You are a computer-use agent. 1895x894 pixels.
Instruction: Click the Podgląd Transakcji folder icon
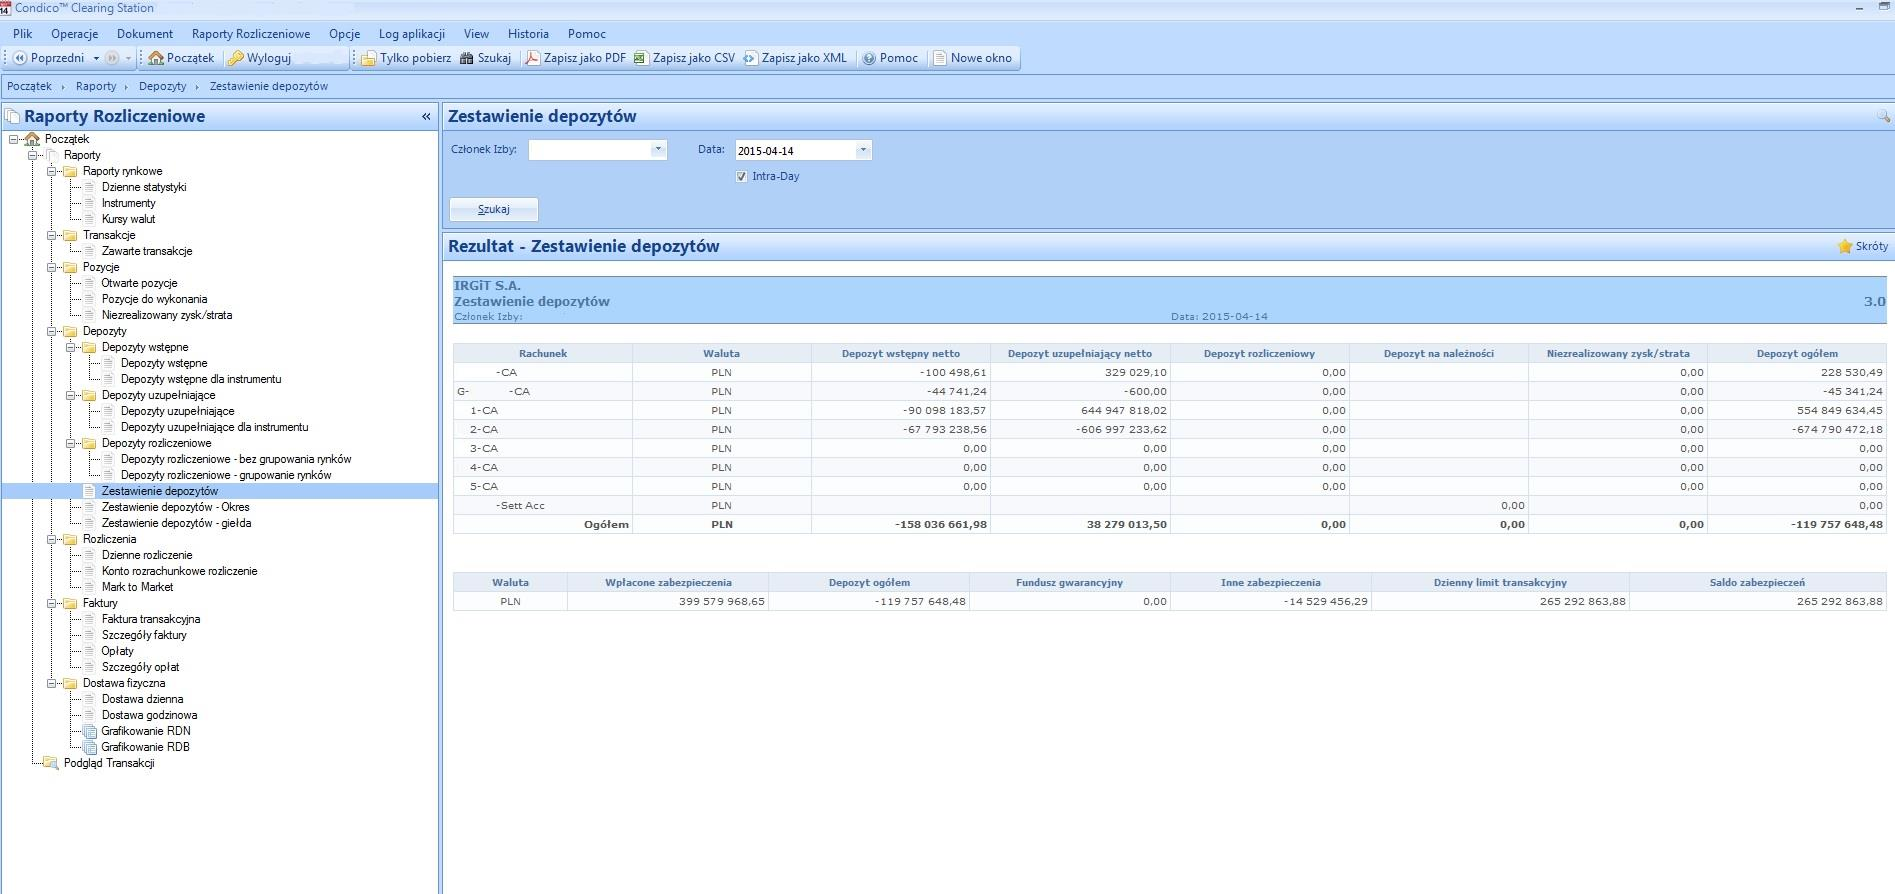click(x=51, y=763)
